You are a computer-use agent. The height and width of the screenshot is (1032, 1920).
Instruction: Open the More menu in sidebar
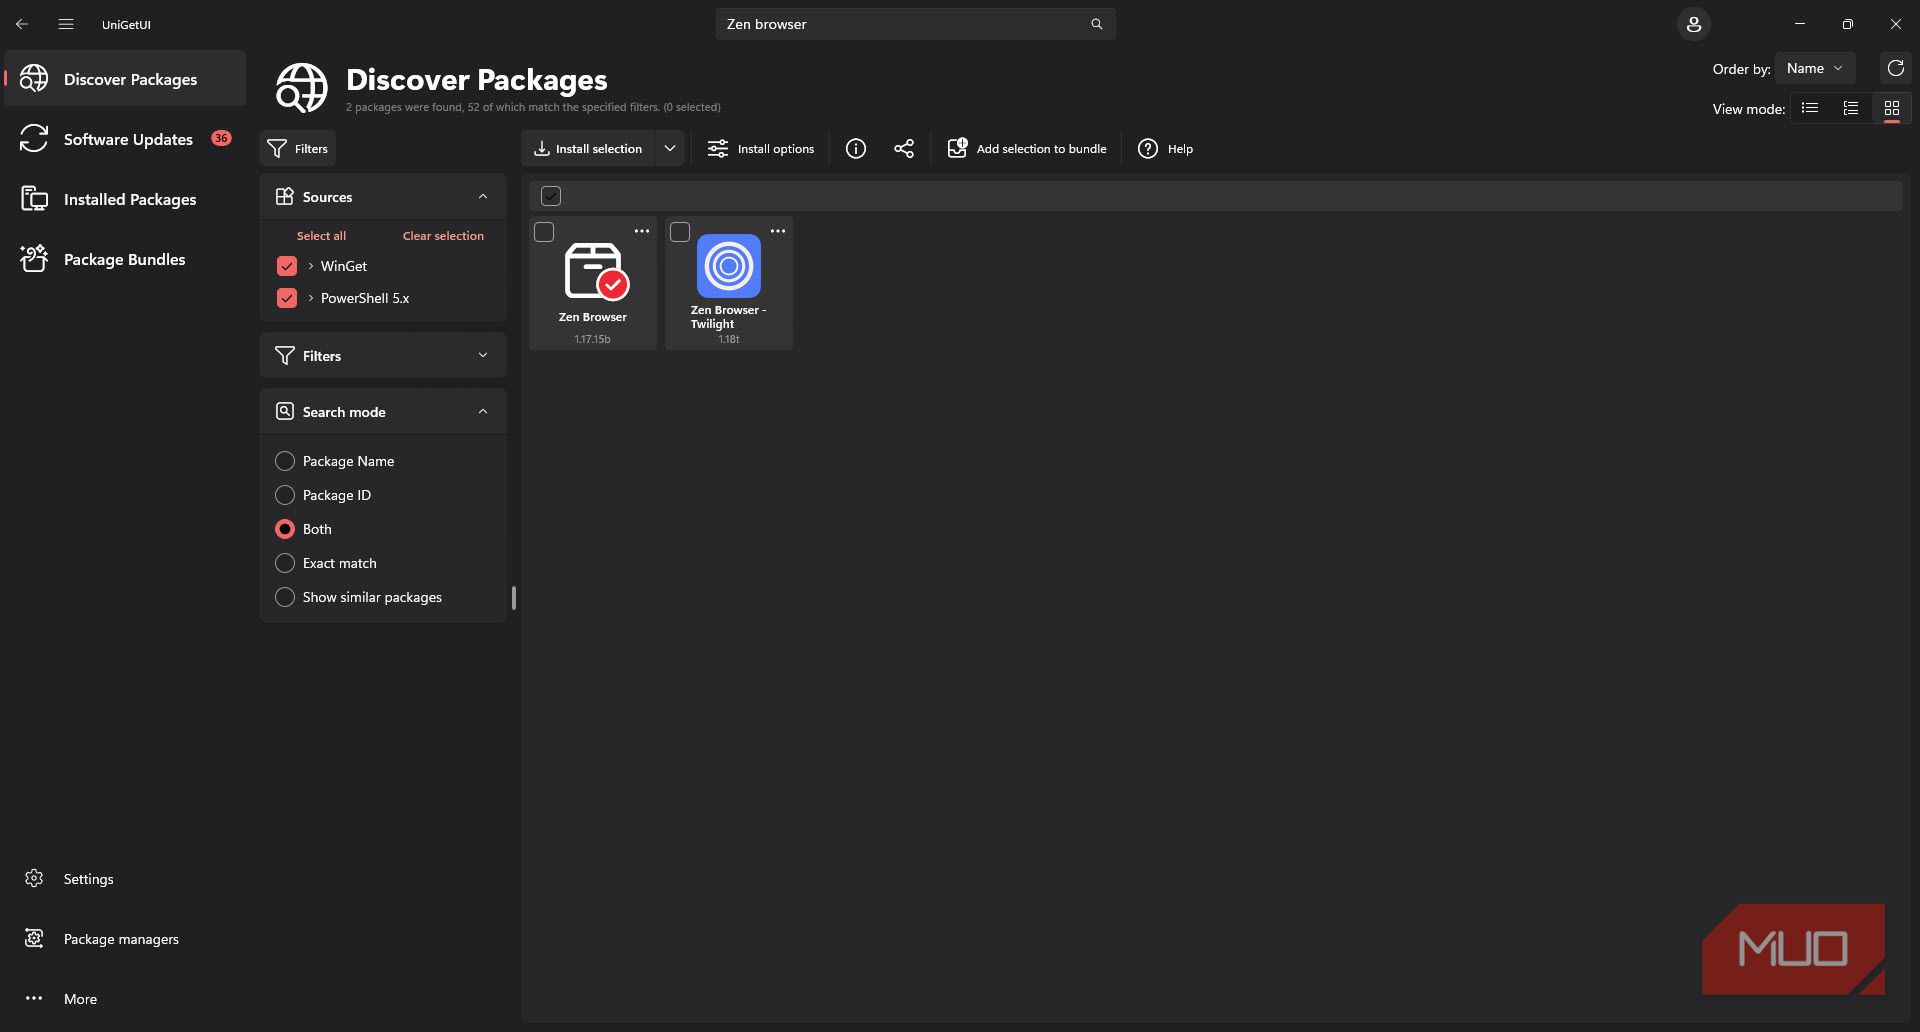tap(126, 999)
